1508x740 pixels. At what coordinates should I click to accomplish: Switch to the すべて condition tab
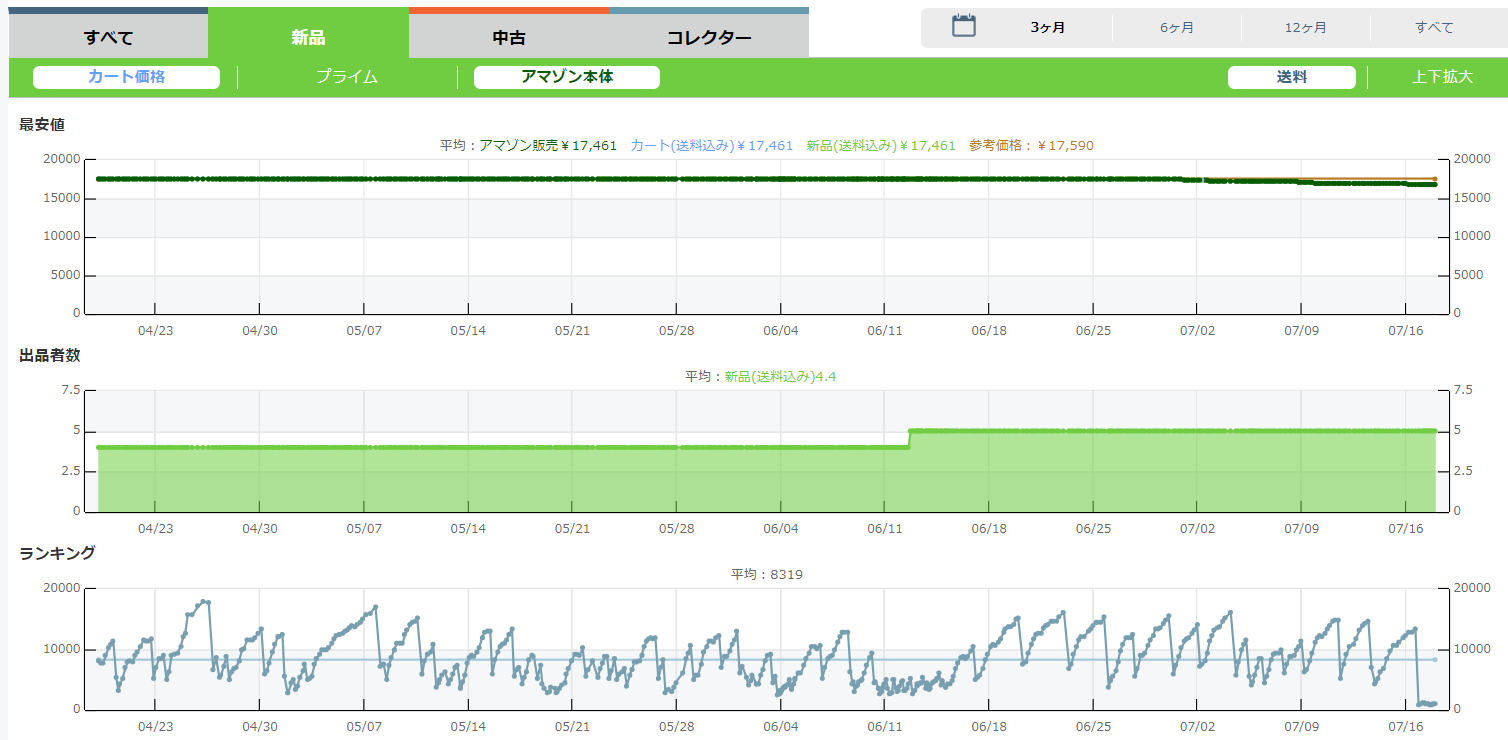tap(108, 38)
